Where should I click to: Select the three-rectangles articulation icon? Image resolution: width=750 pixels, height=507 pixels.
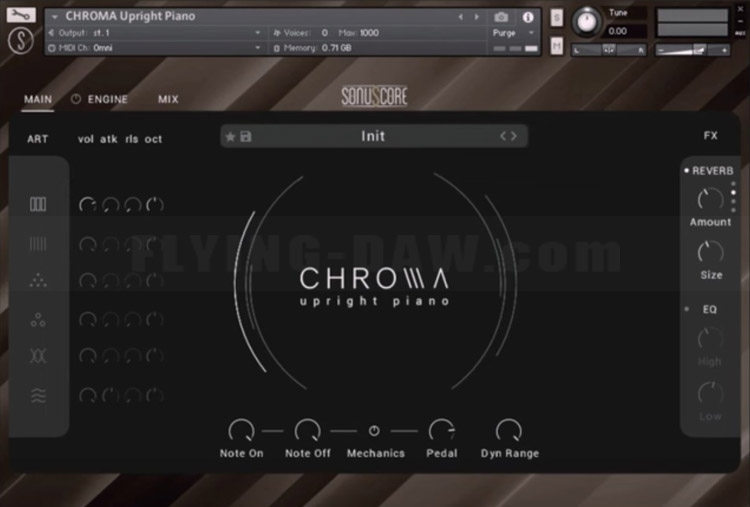(x=38, y=204)
